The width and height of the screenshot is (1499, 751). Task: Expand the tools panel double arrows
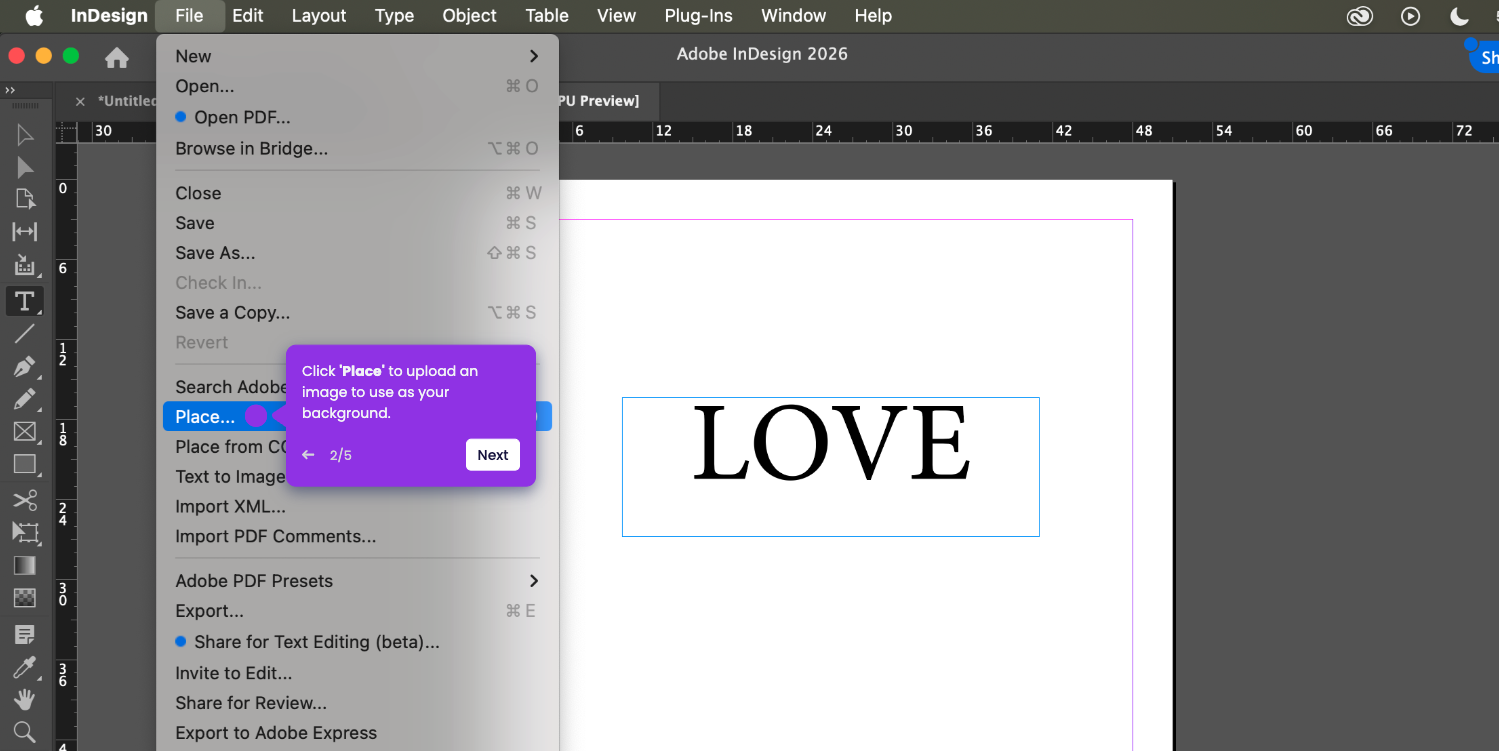[10, 90]
